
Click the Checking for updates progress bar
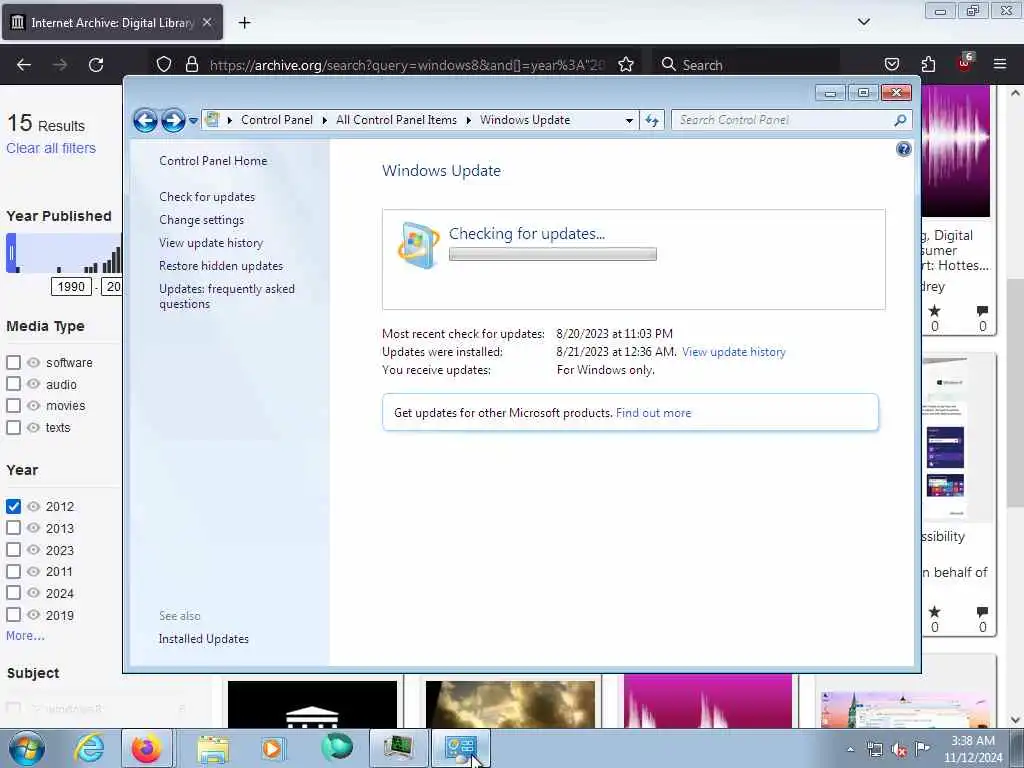point(552,255)
